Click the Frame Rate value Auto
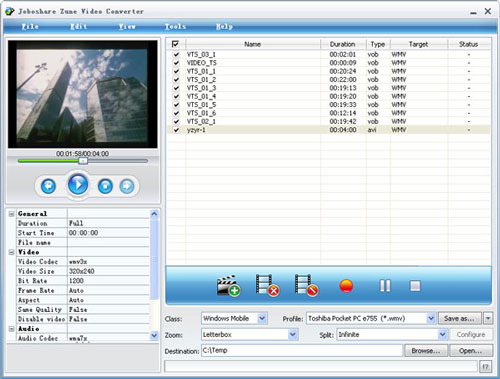 (76, 290)
